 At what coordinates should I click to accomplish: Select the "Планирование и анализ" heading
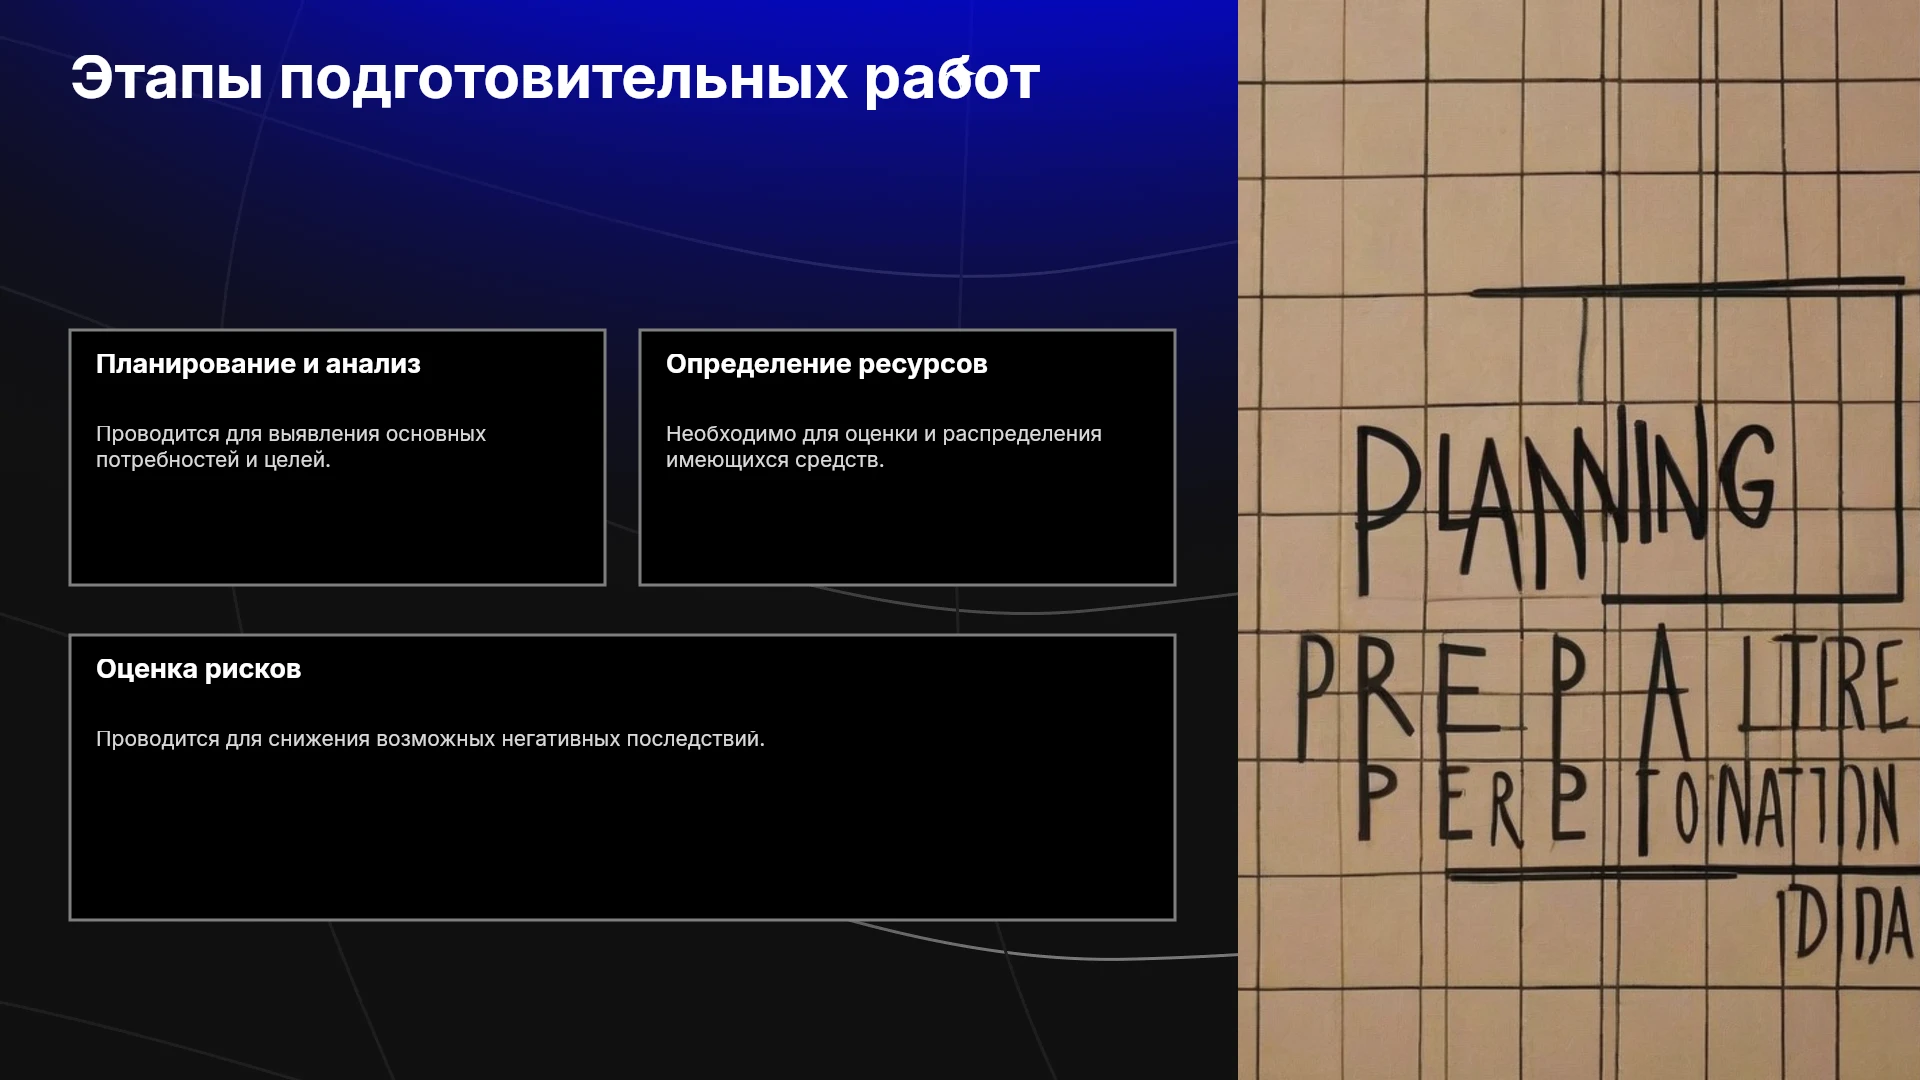258,364
